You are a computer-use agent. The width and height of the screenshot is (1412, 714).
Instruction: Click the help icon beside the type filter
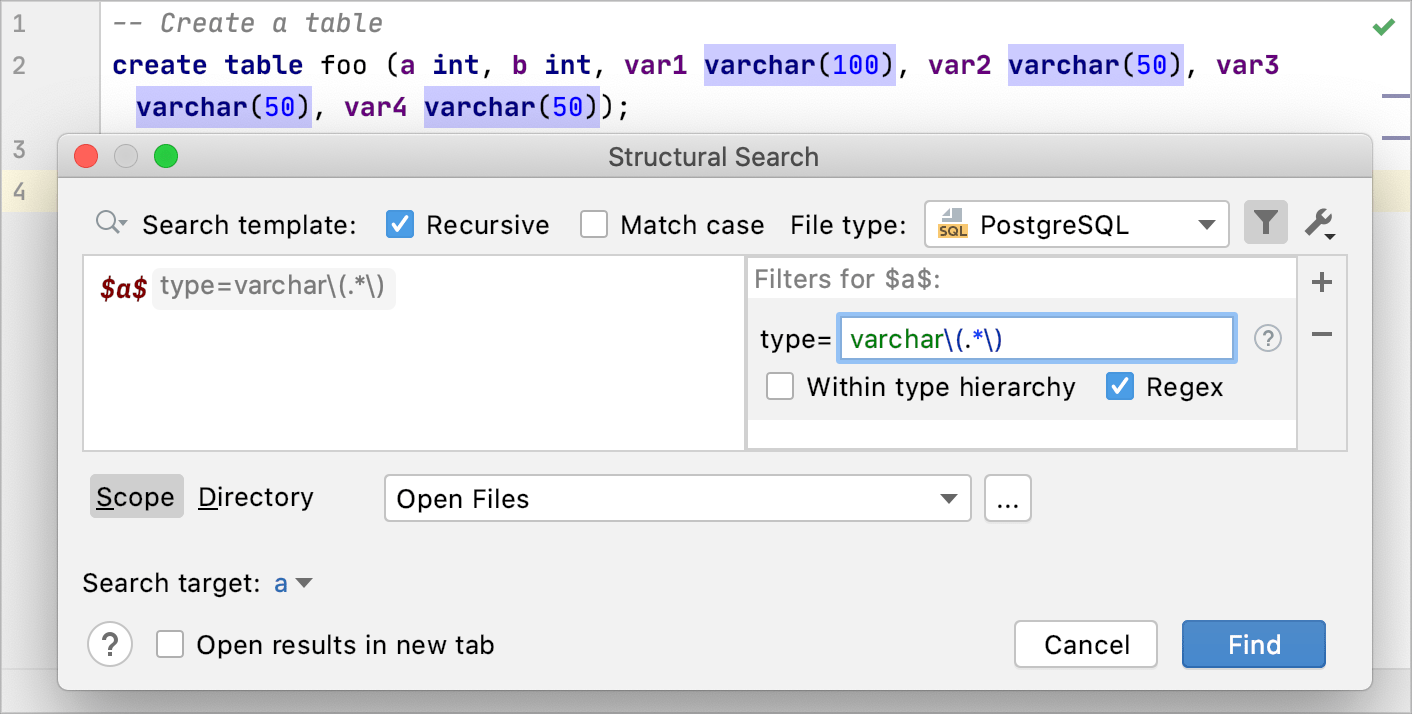coord(1267,338)
